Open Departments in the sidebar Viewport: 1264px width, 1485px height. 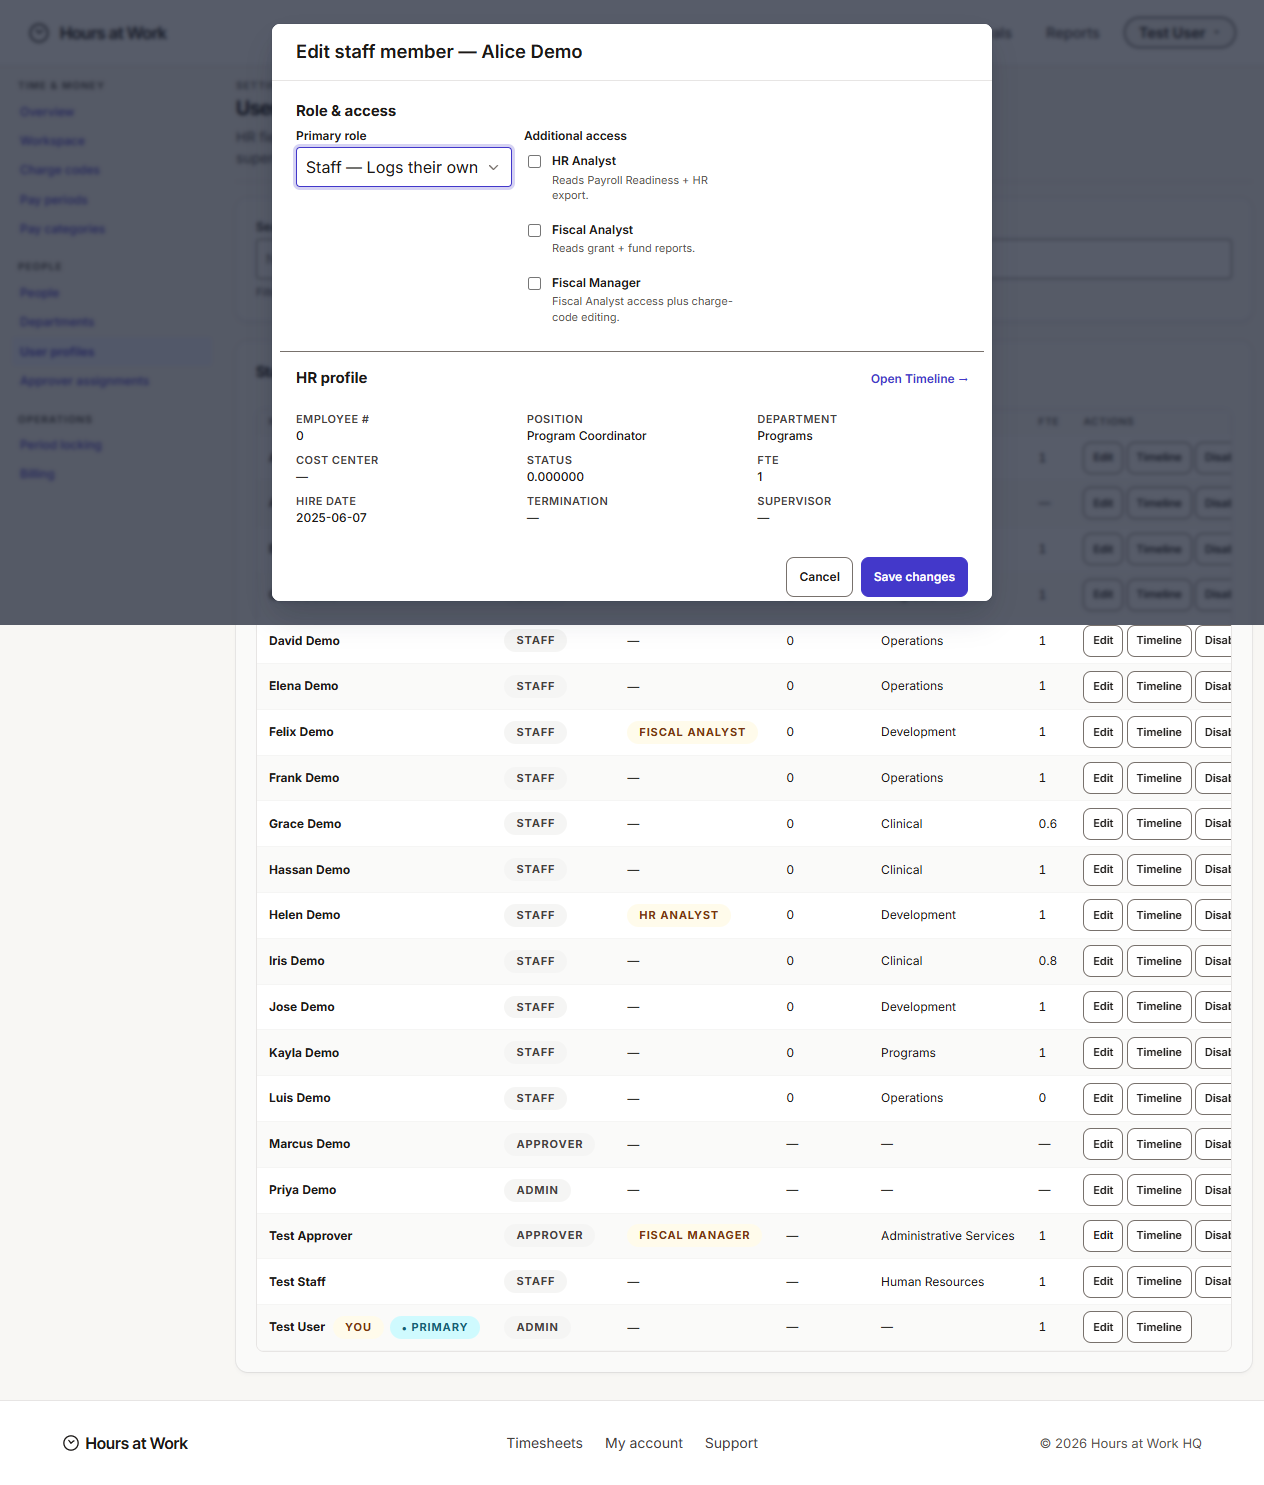(57, 322)
